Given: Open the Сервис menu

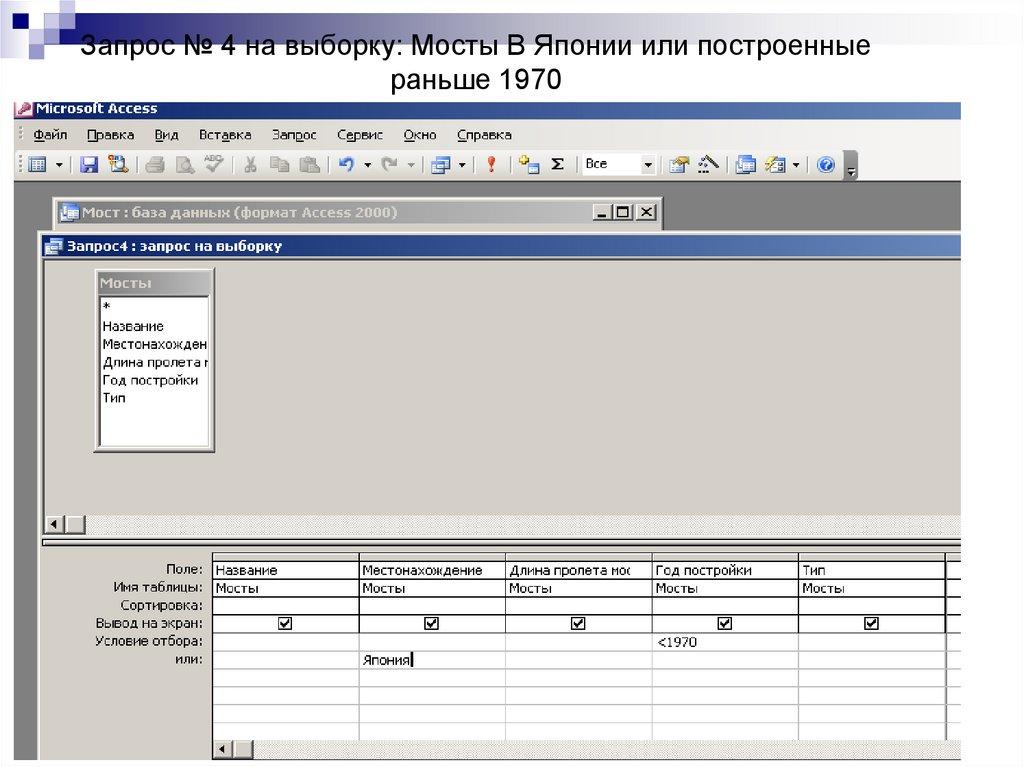Looking at the screenshot, I should click(x=360, y=135).
